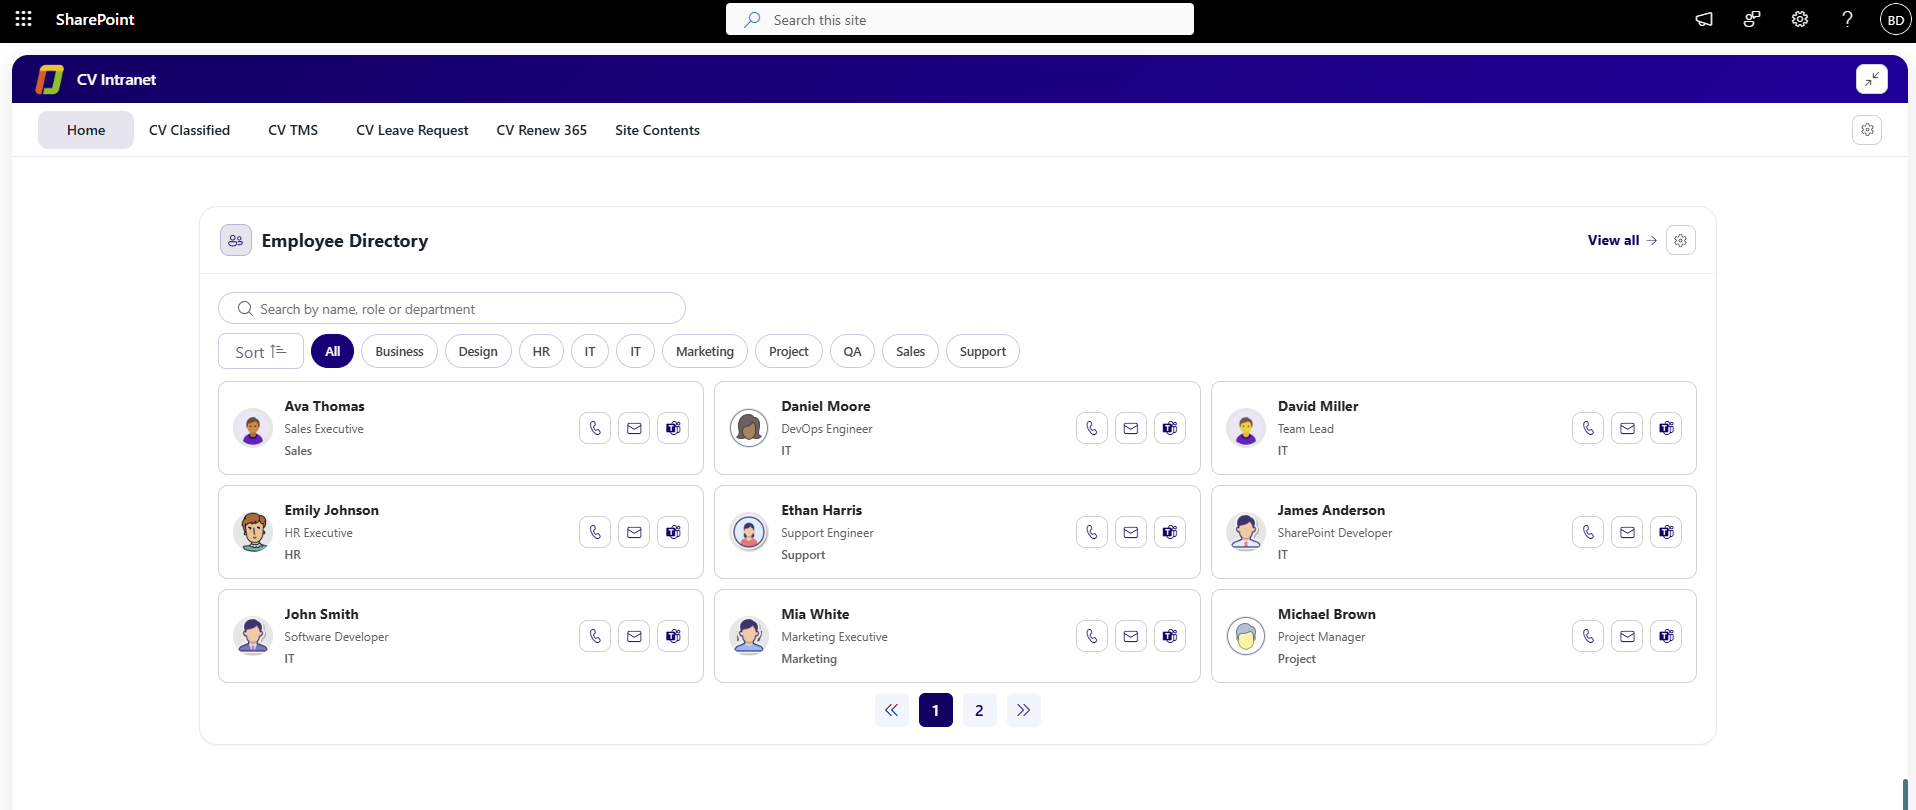The width and height of the screenshot is (1916, 810).
Task: Click the SharePoint title link
Action: [95, 19]
